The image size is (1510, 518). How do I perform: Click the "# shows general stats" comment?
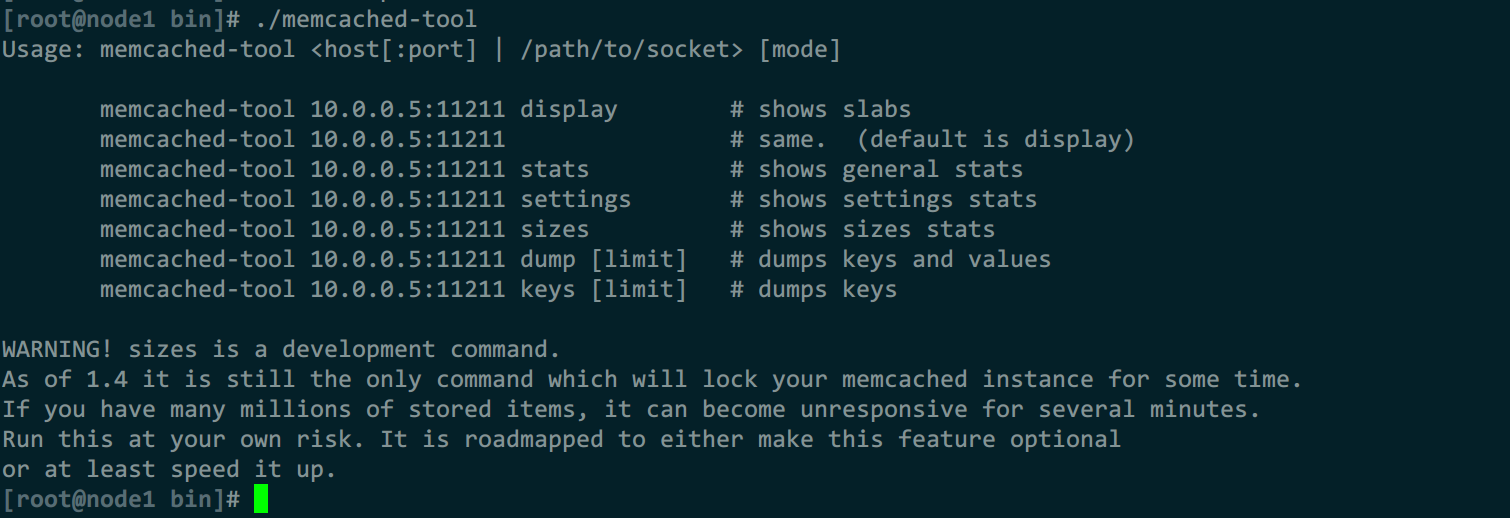[x=876, y=169]
